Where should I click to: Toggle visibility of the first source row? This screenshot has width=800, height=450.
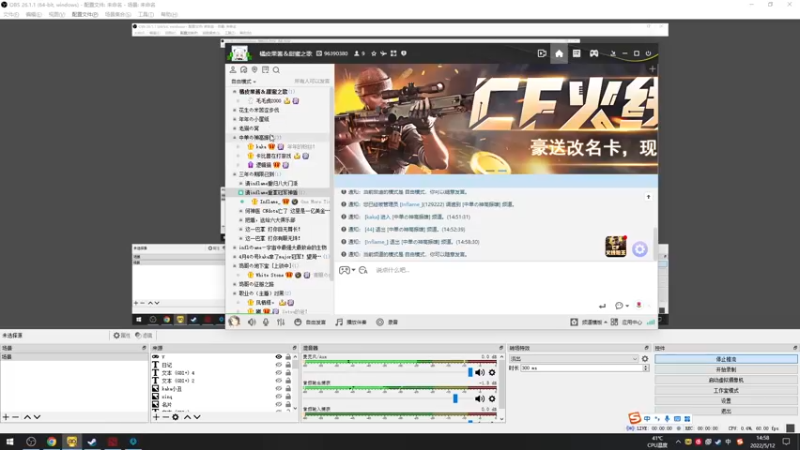point(279,357)
